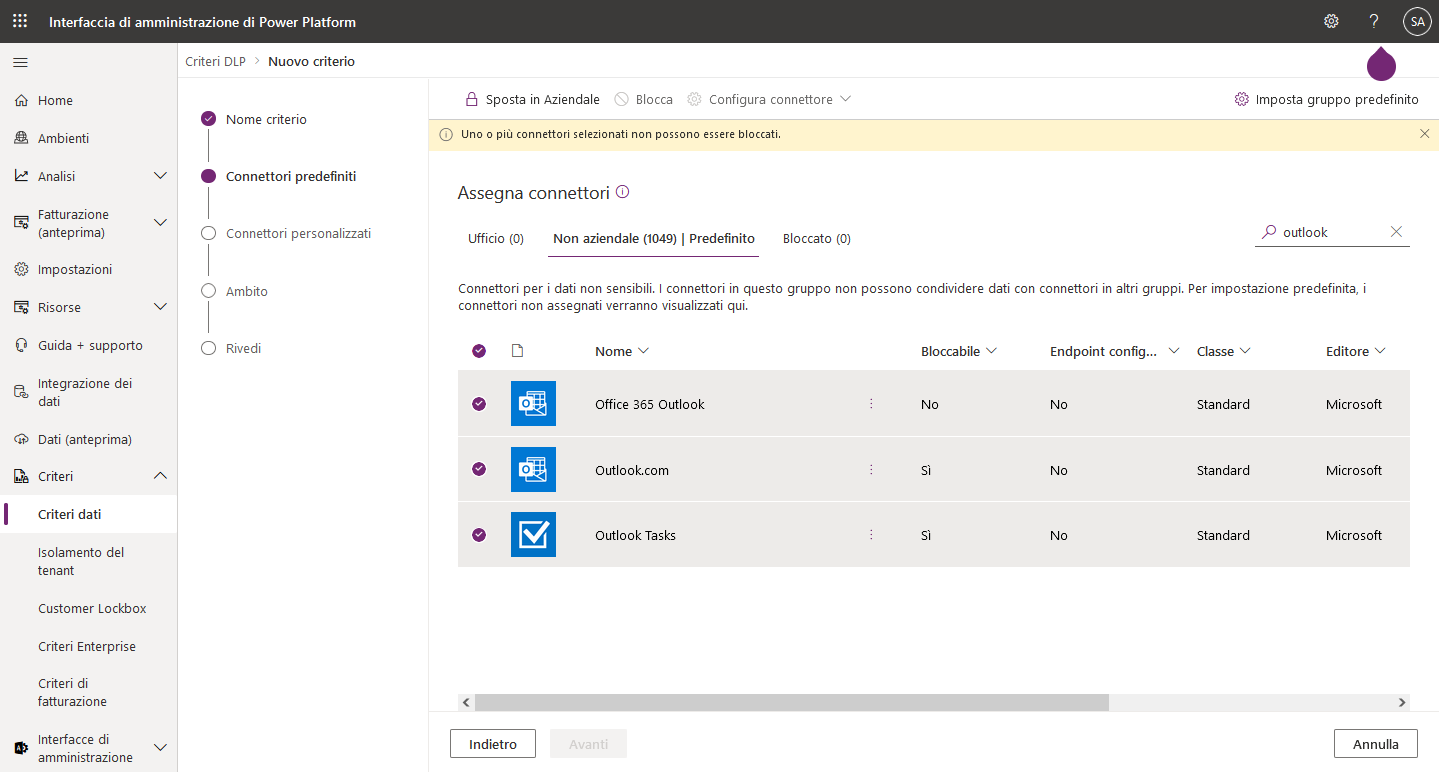Click the horizontal scrollbar of connector table
This screenshot has height=772, width=1439.
click(792, 703)
